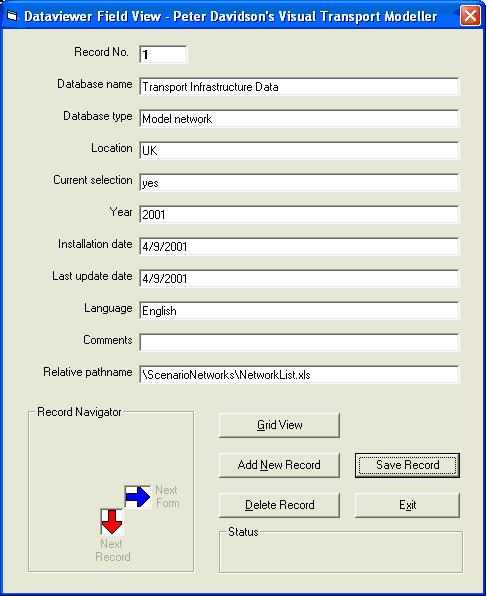Click the Next Form text label
Image resolution: width=487 pixels, height=596 pixels.
pyautogui.click(x=167, y=496)
